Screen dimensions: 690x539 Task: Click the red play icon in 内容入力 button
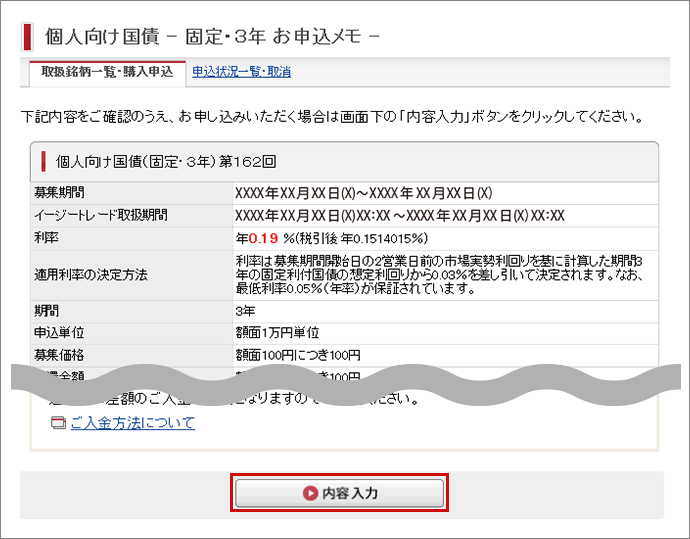(309, 493)
